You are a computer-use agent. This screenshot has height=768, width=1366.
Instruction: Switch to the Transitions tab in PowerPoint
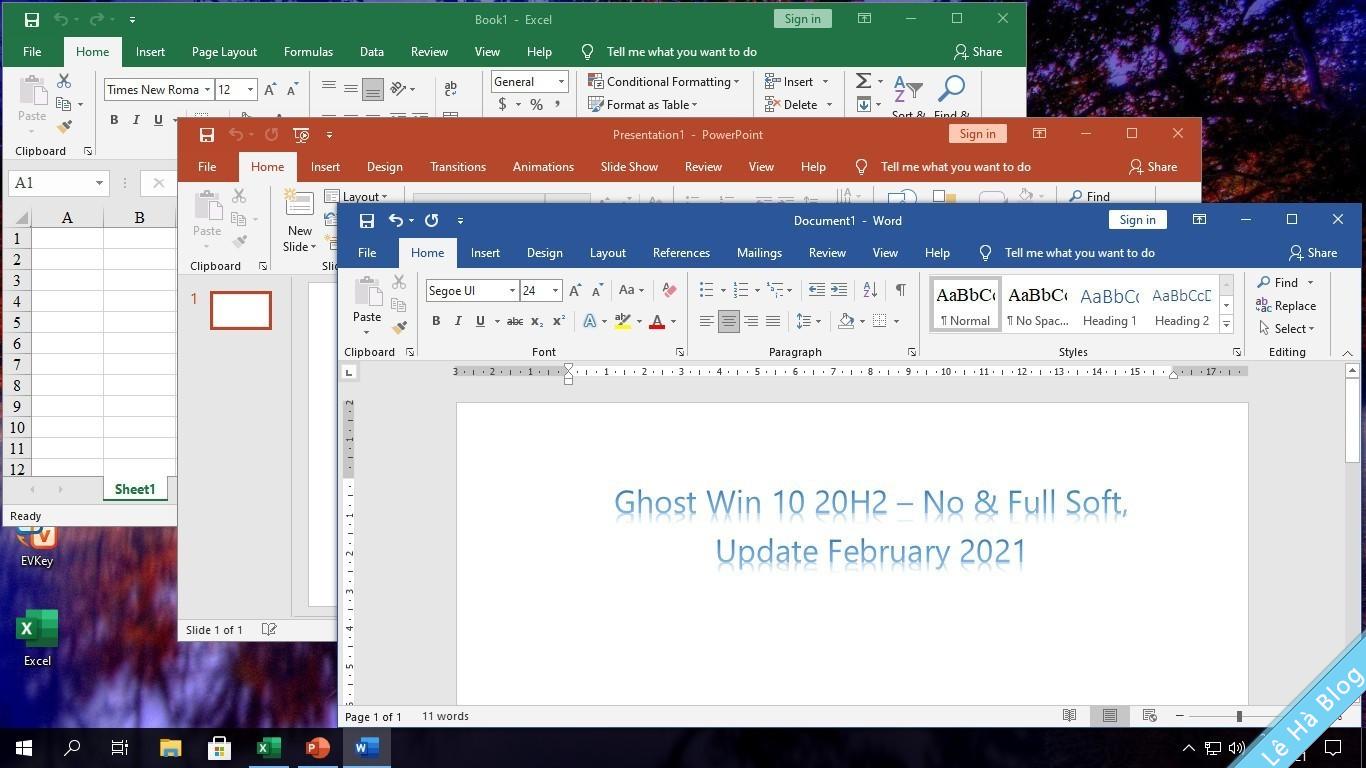point(457,167)
